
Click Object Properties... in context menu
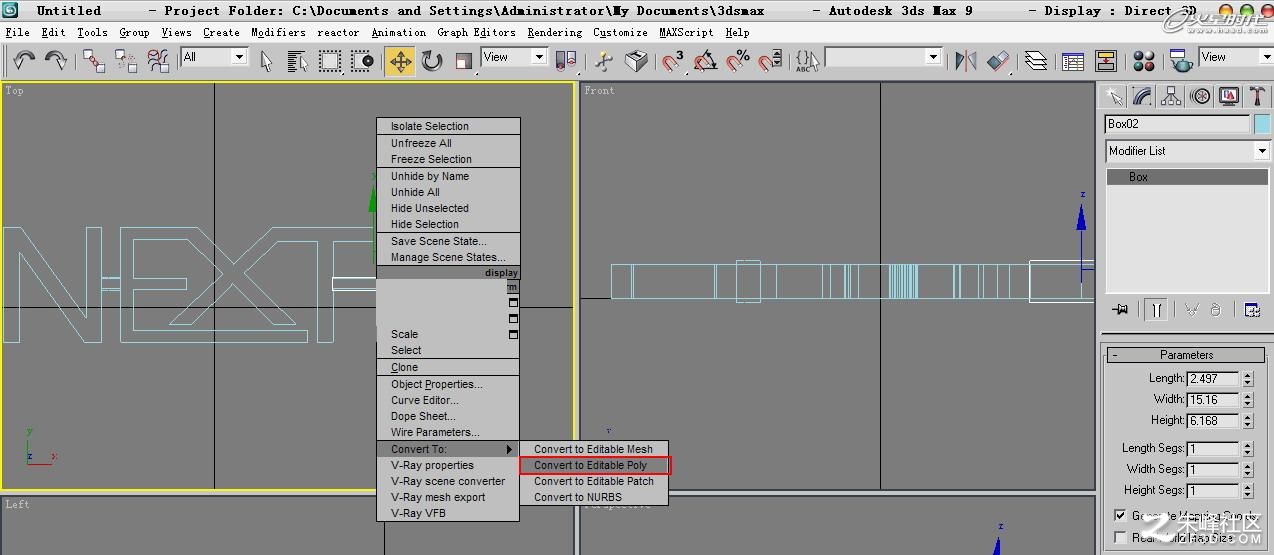pyautogui.click(x=448, y=384)
